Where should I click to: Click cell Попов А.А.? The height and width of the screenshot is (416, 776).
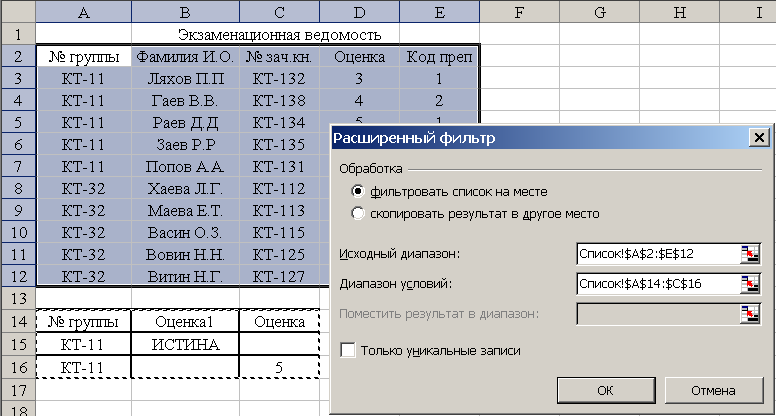tap(185, 167)
